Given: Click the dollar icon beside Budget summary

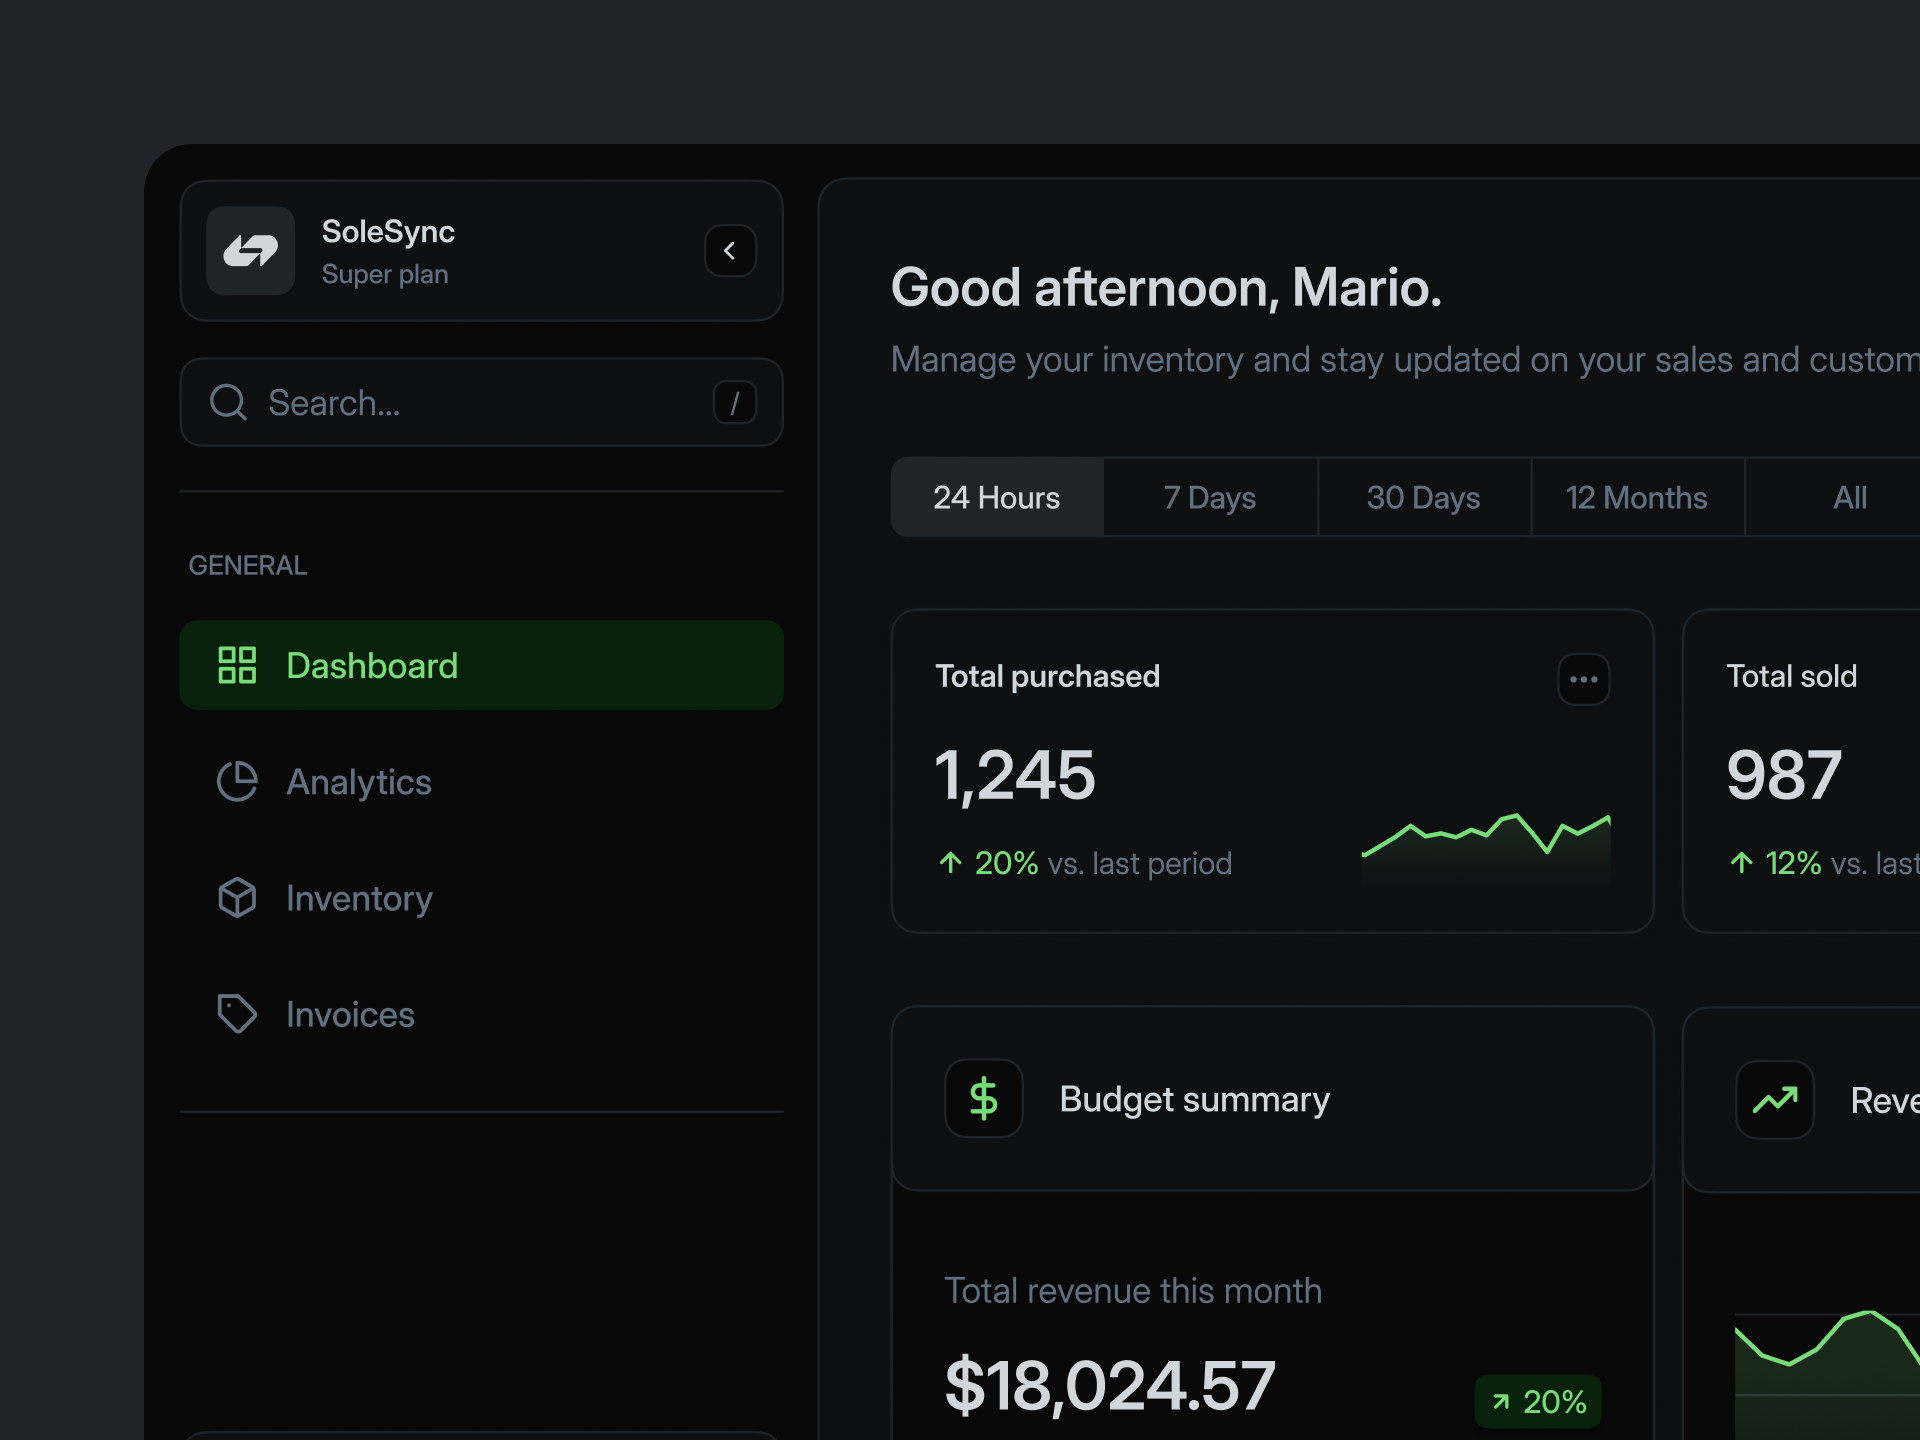Looking at the screenshot, I should coord(983,1098).
